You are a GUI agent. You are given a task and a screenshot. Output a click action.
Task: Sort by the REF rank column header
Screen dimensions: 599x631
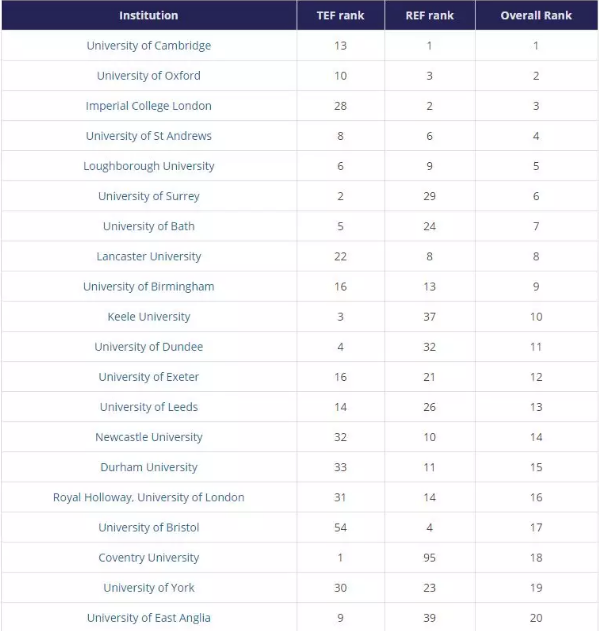pos(430,15)
